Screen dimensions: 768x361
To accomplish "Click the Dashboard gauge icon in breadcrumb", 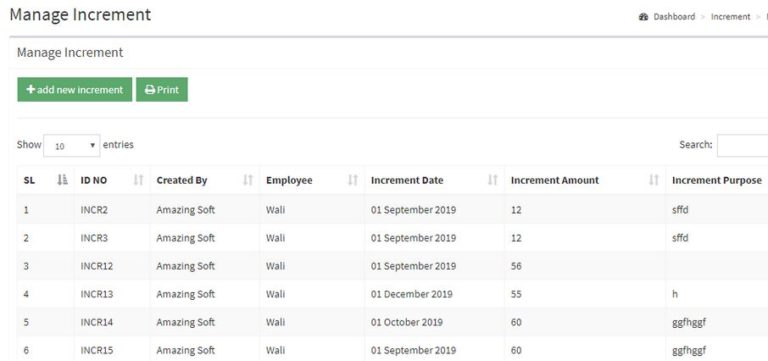I will [644, 17].
